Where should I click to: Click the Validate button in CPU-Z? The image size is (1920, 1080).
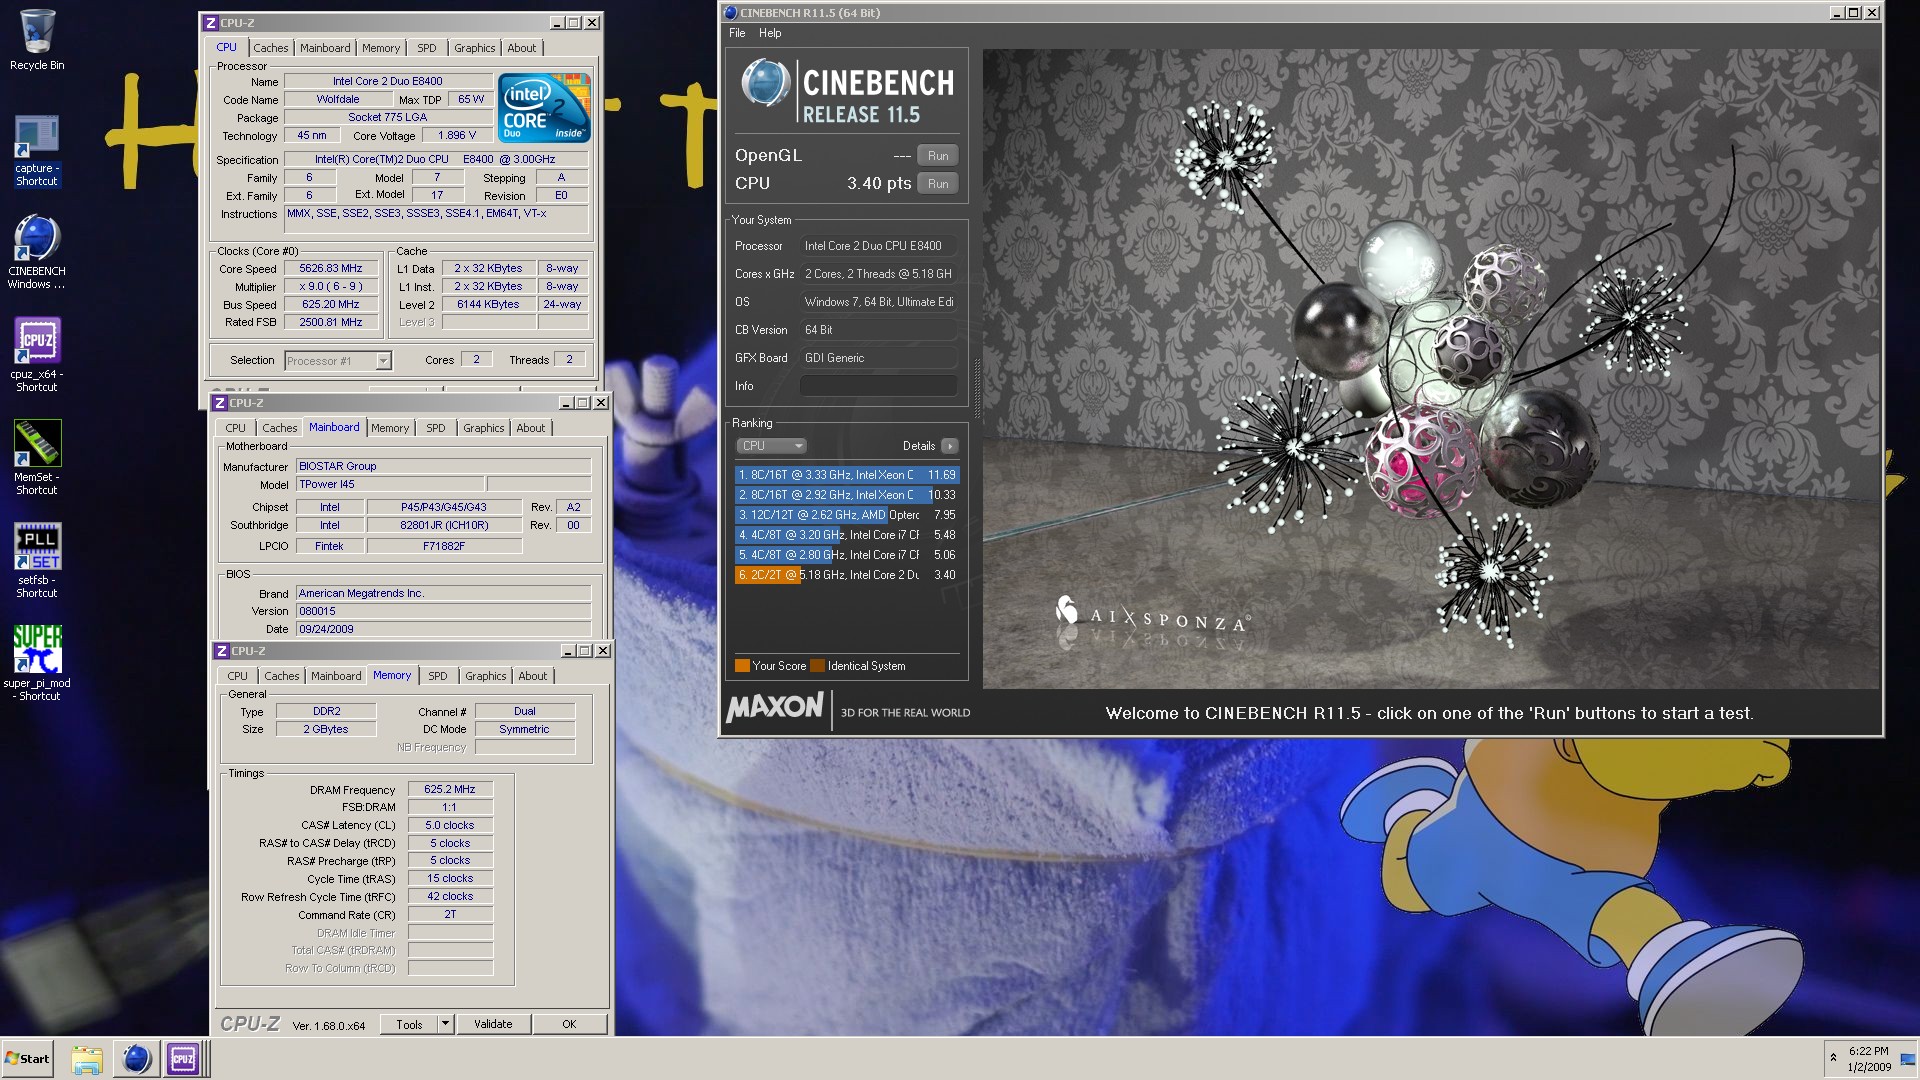click(x=493, y=1024)
